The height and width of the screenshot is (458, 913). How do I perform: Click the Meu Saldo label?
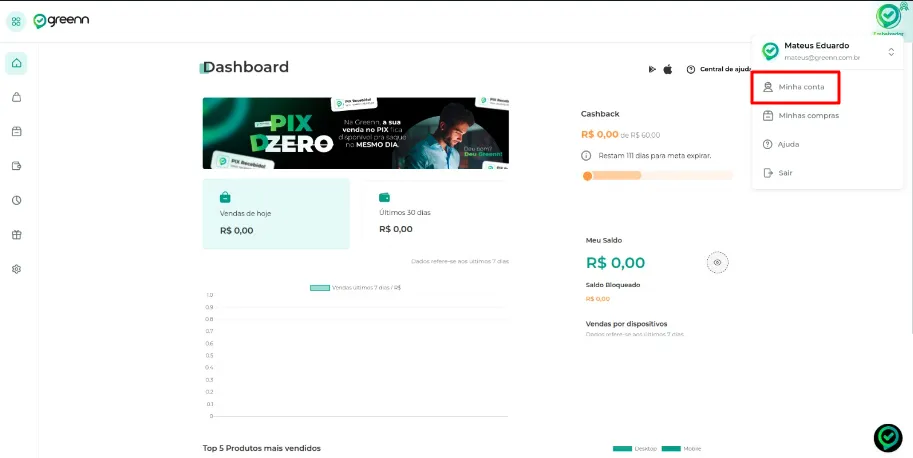(604, 240)
